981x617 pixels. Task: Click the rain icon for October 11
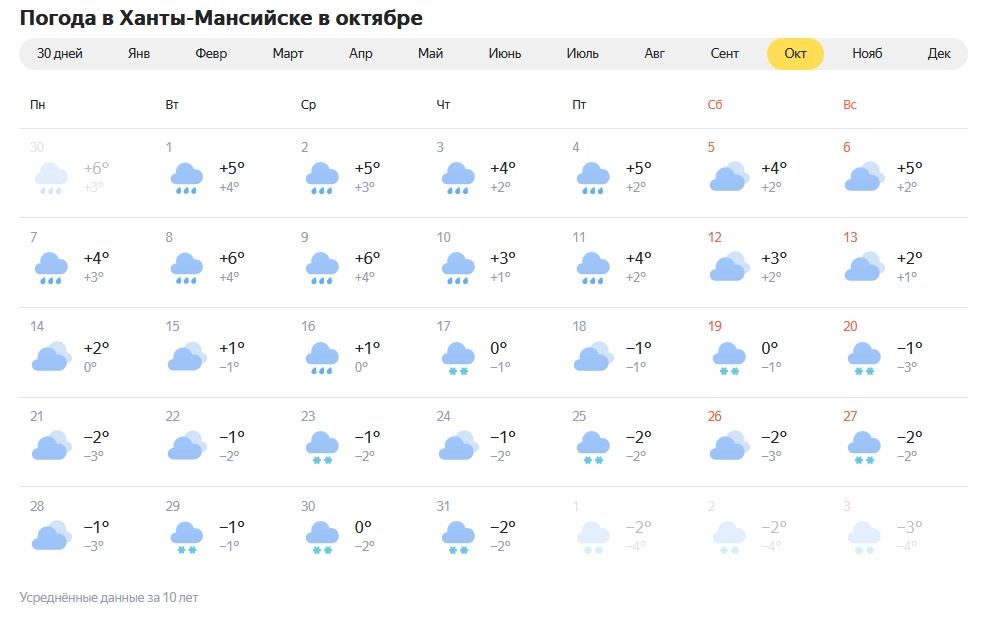[593, 267]
